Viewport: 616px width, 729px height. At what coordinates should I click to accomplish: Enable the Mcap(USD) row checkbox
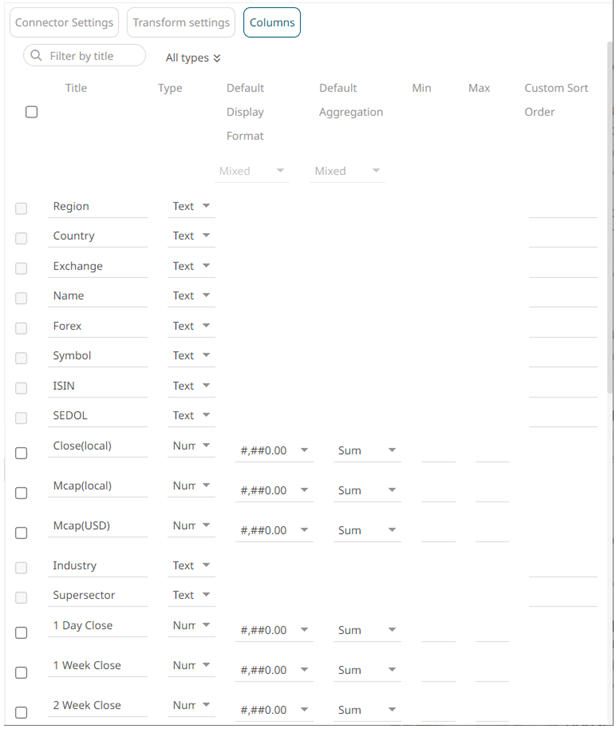coord(21,533)
